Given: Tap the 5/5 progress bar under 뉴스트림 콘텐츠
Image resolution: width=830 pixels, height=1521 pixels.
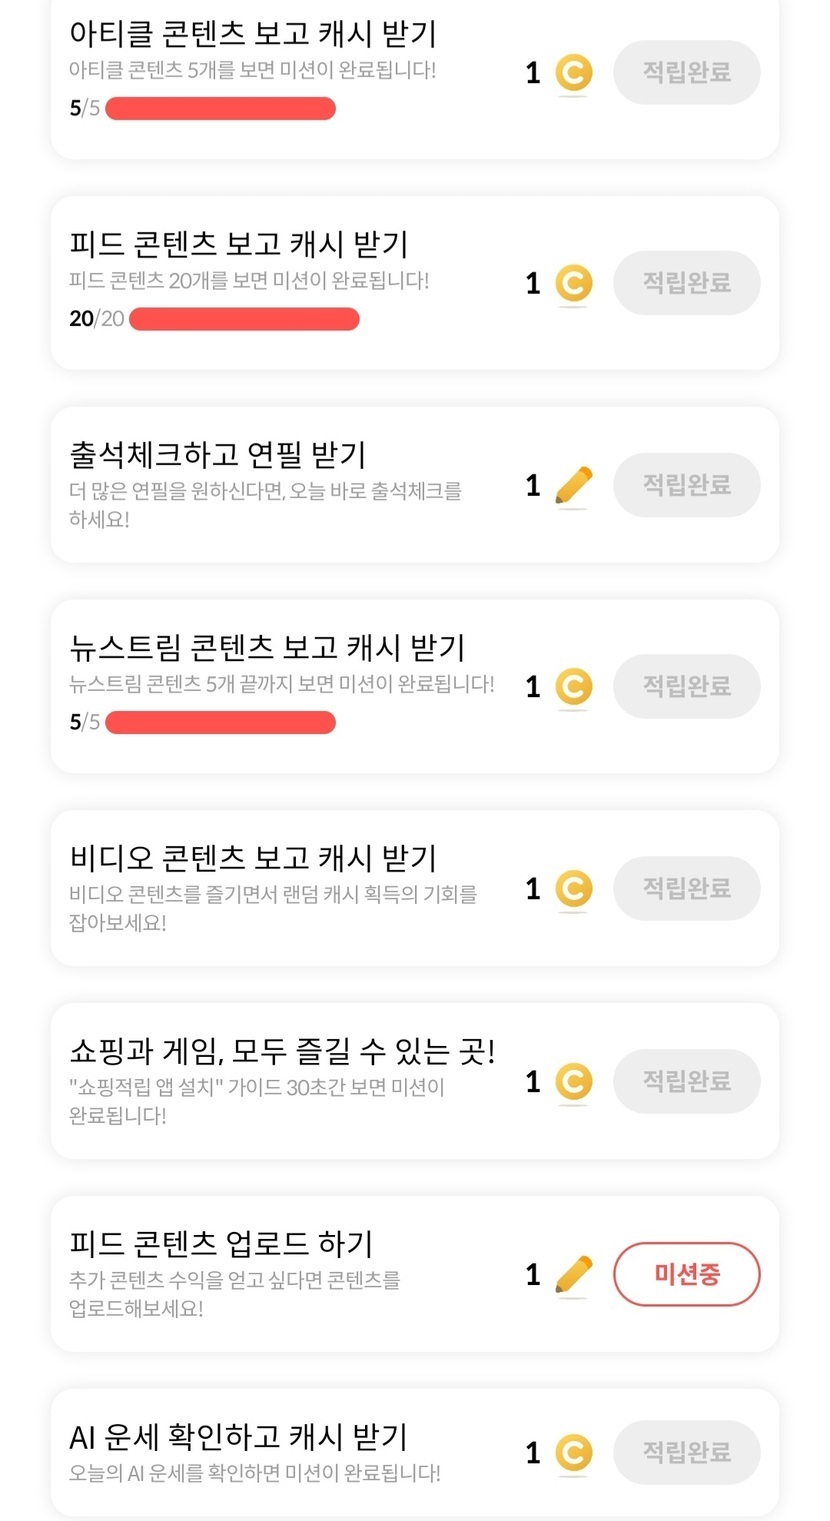Looking at the screenshot, I should click(x=220, y=722).
